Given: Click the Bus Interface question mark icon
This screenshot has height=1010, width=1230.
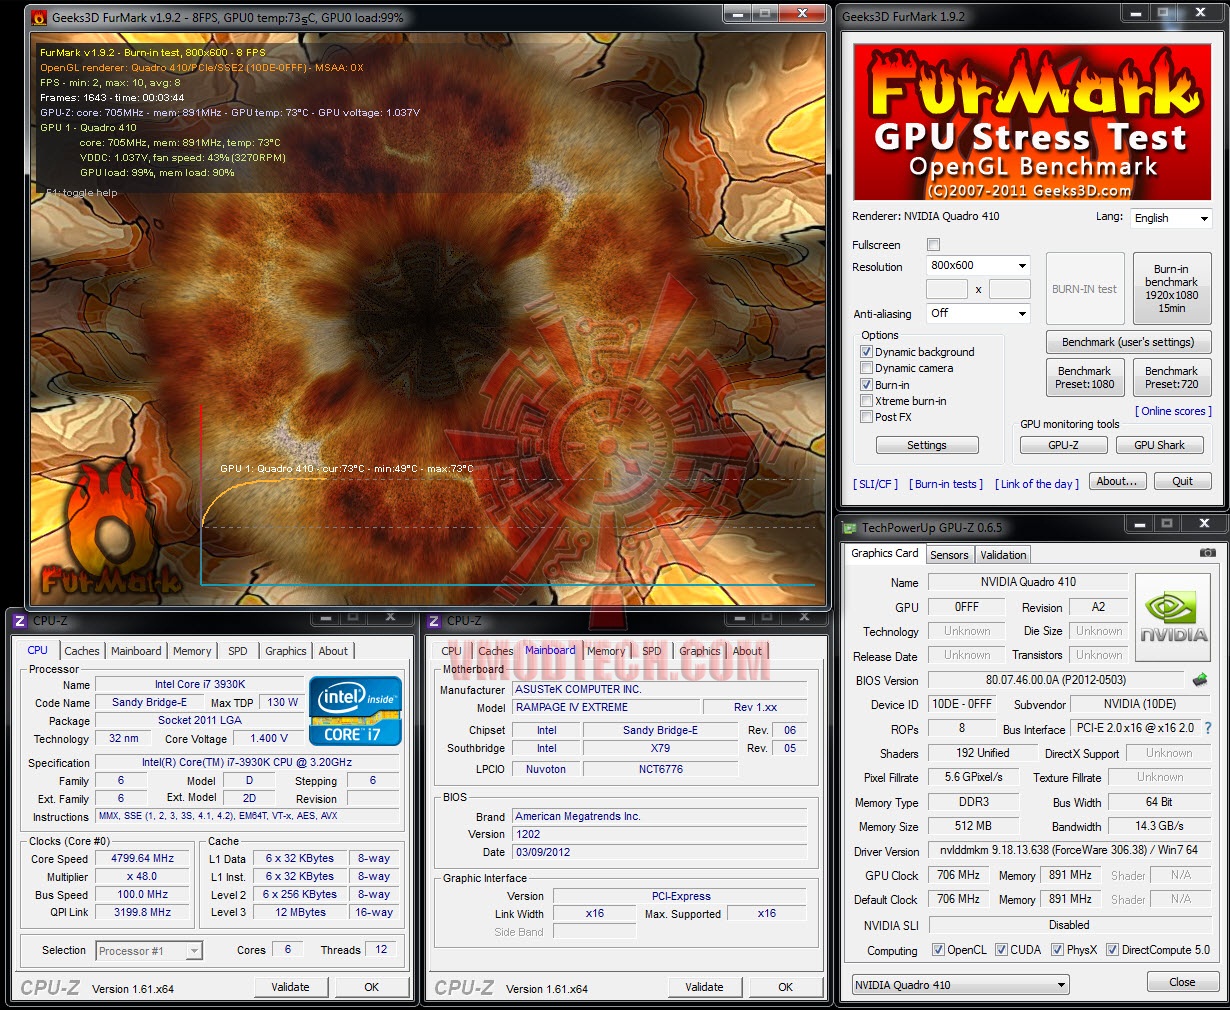Looking at the screenshot, I should click(1207, 728).
